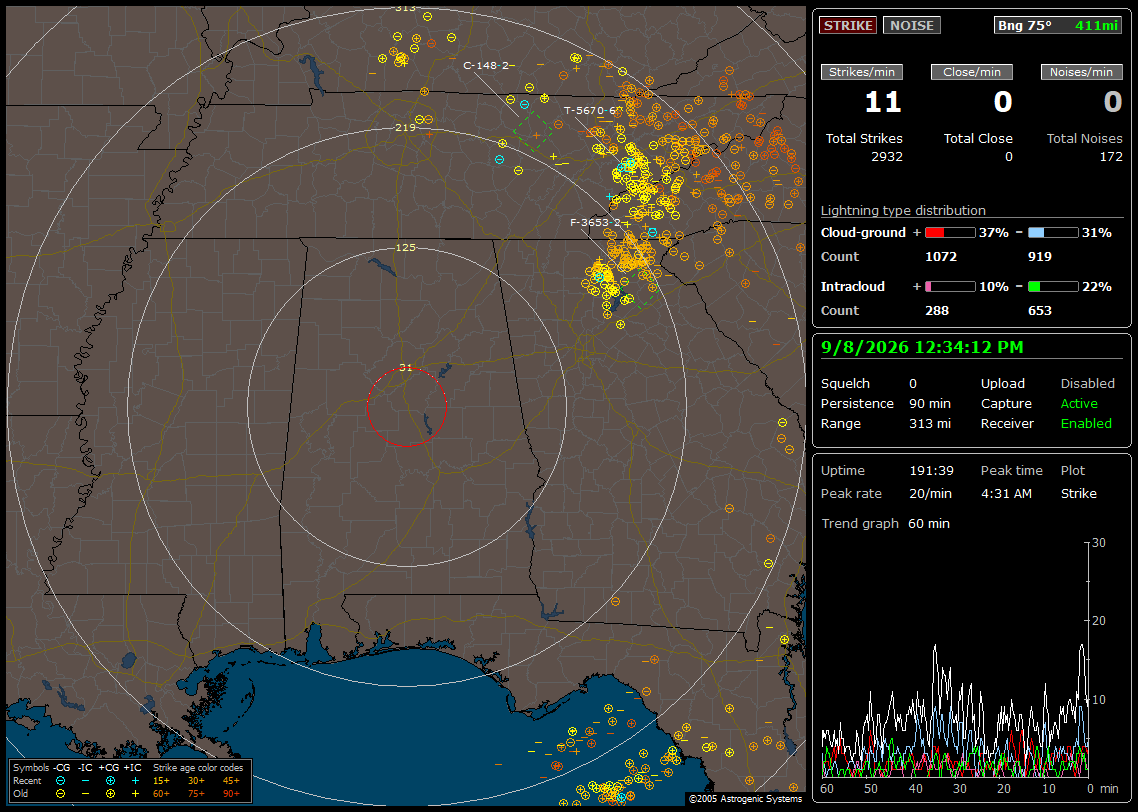The width and height of the screenshot is (1138, 812).
Task: Click the positive intracloud pink bar
Action: 950,287
